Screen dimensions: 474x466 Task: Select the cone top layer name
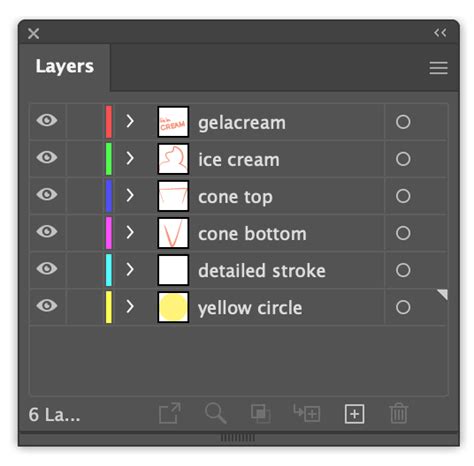(235, 197)
